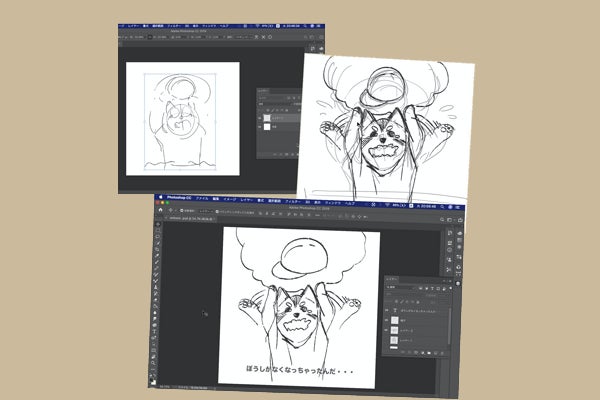Image resolution: width=600 pixels, height=400 pixels.
Task: Hide the text layer in the bottom Layers panel
Action: [388, 310]
